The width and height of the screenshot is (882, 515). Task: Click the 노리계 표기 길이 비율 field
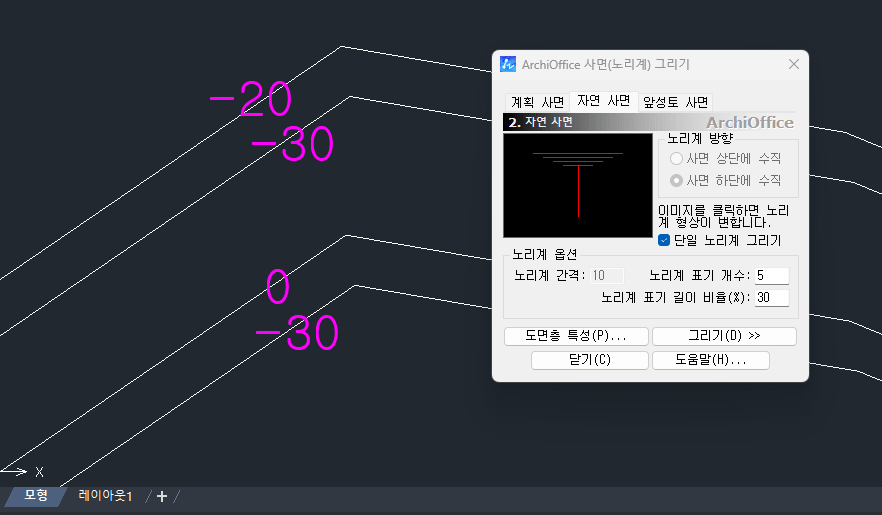pyautogui.click(x=772, y=297)
